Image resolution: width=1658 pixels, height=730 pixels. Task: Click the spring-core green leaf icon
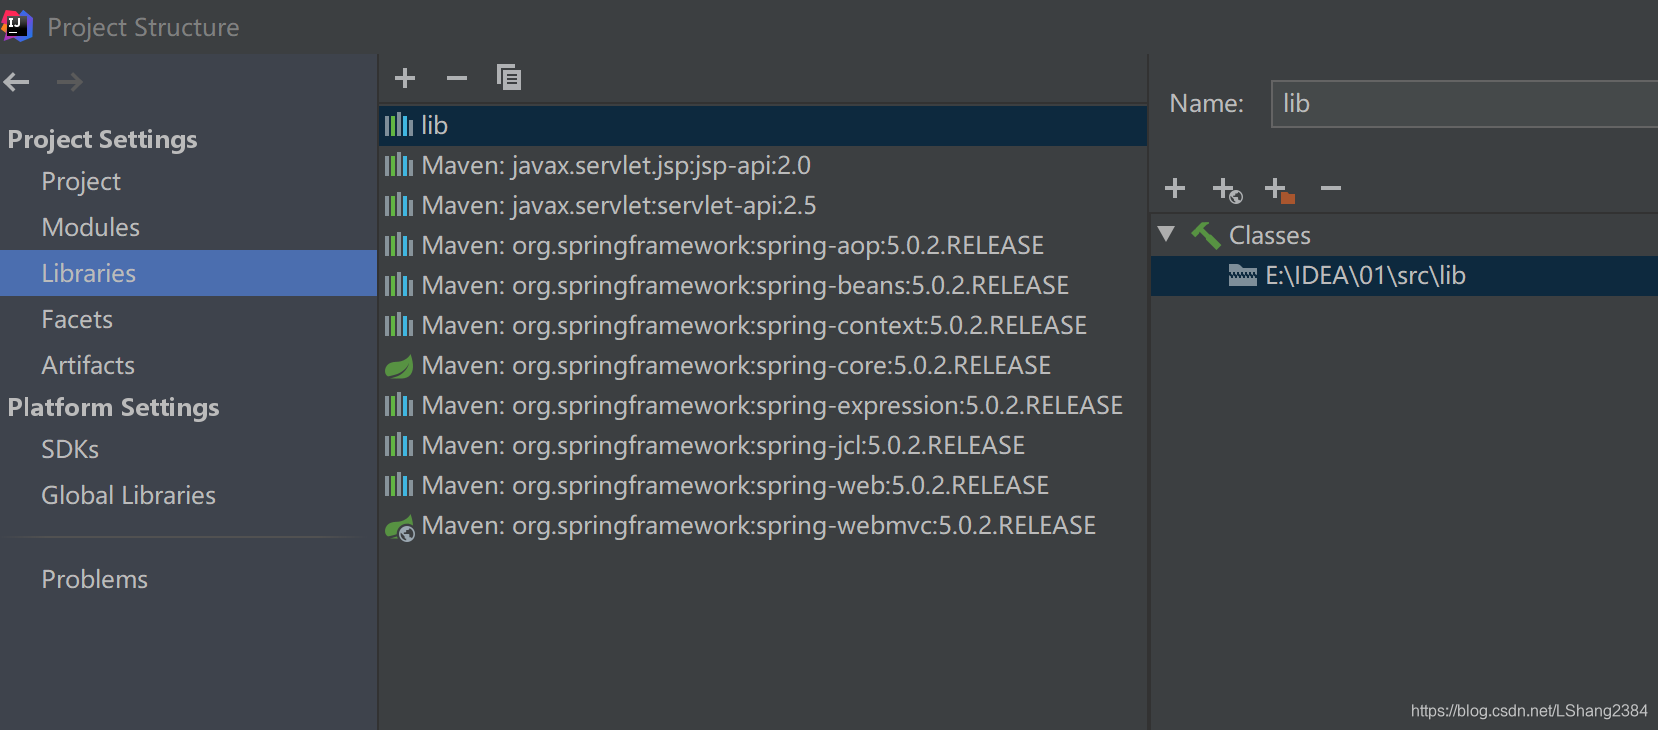[399, 366]
